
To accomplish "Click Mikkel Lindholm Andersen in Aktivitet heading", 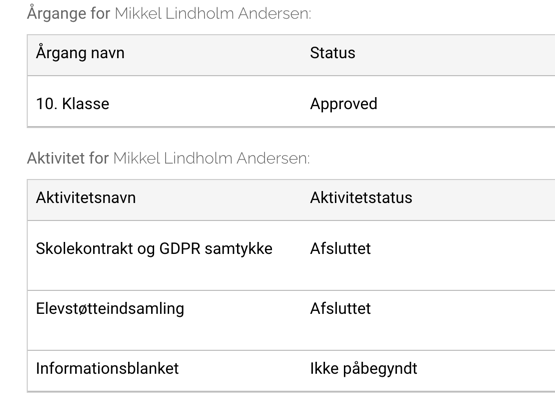I will [x=211, y=158].
